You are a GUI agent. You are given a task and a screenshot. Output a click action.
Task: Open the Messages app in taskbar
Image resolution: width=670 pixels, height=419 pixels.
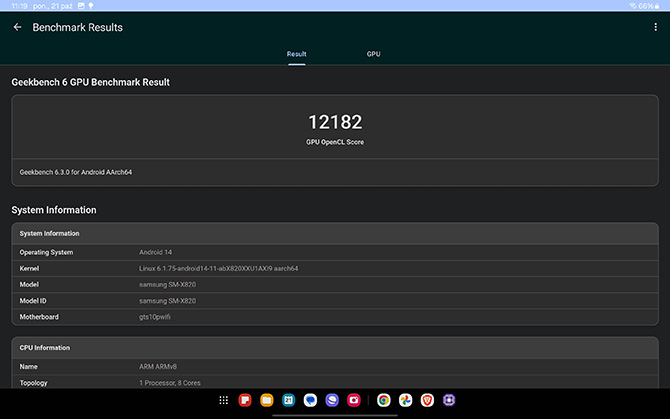click(x=310, y=400)
